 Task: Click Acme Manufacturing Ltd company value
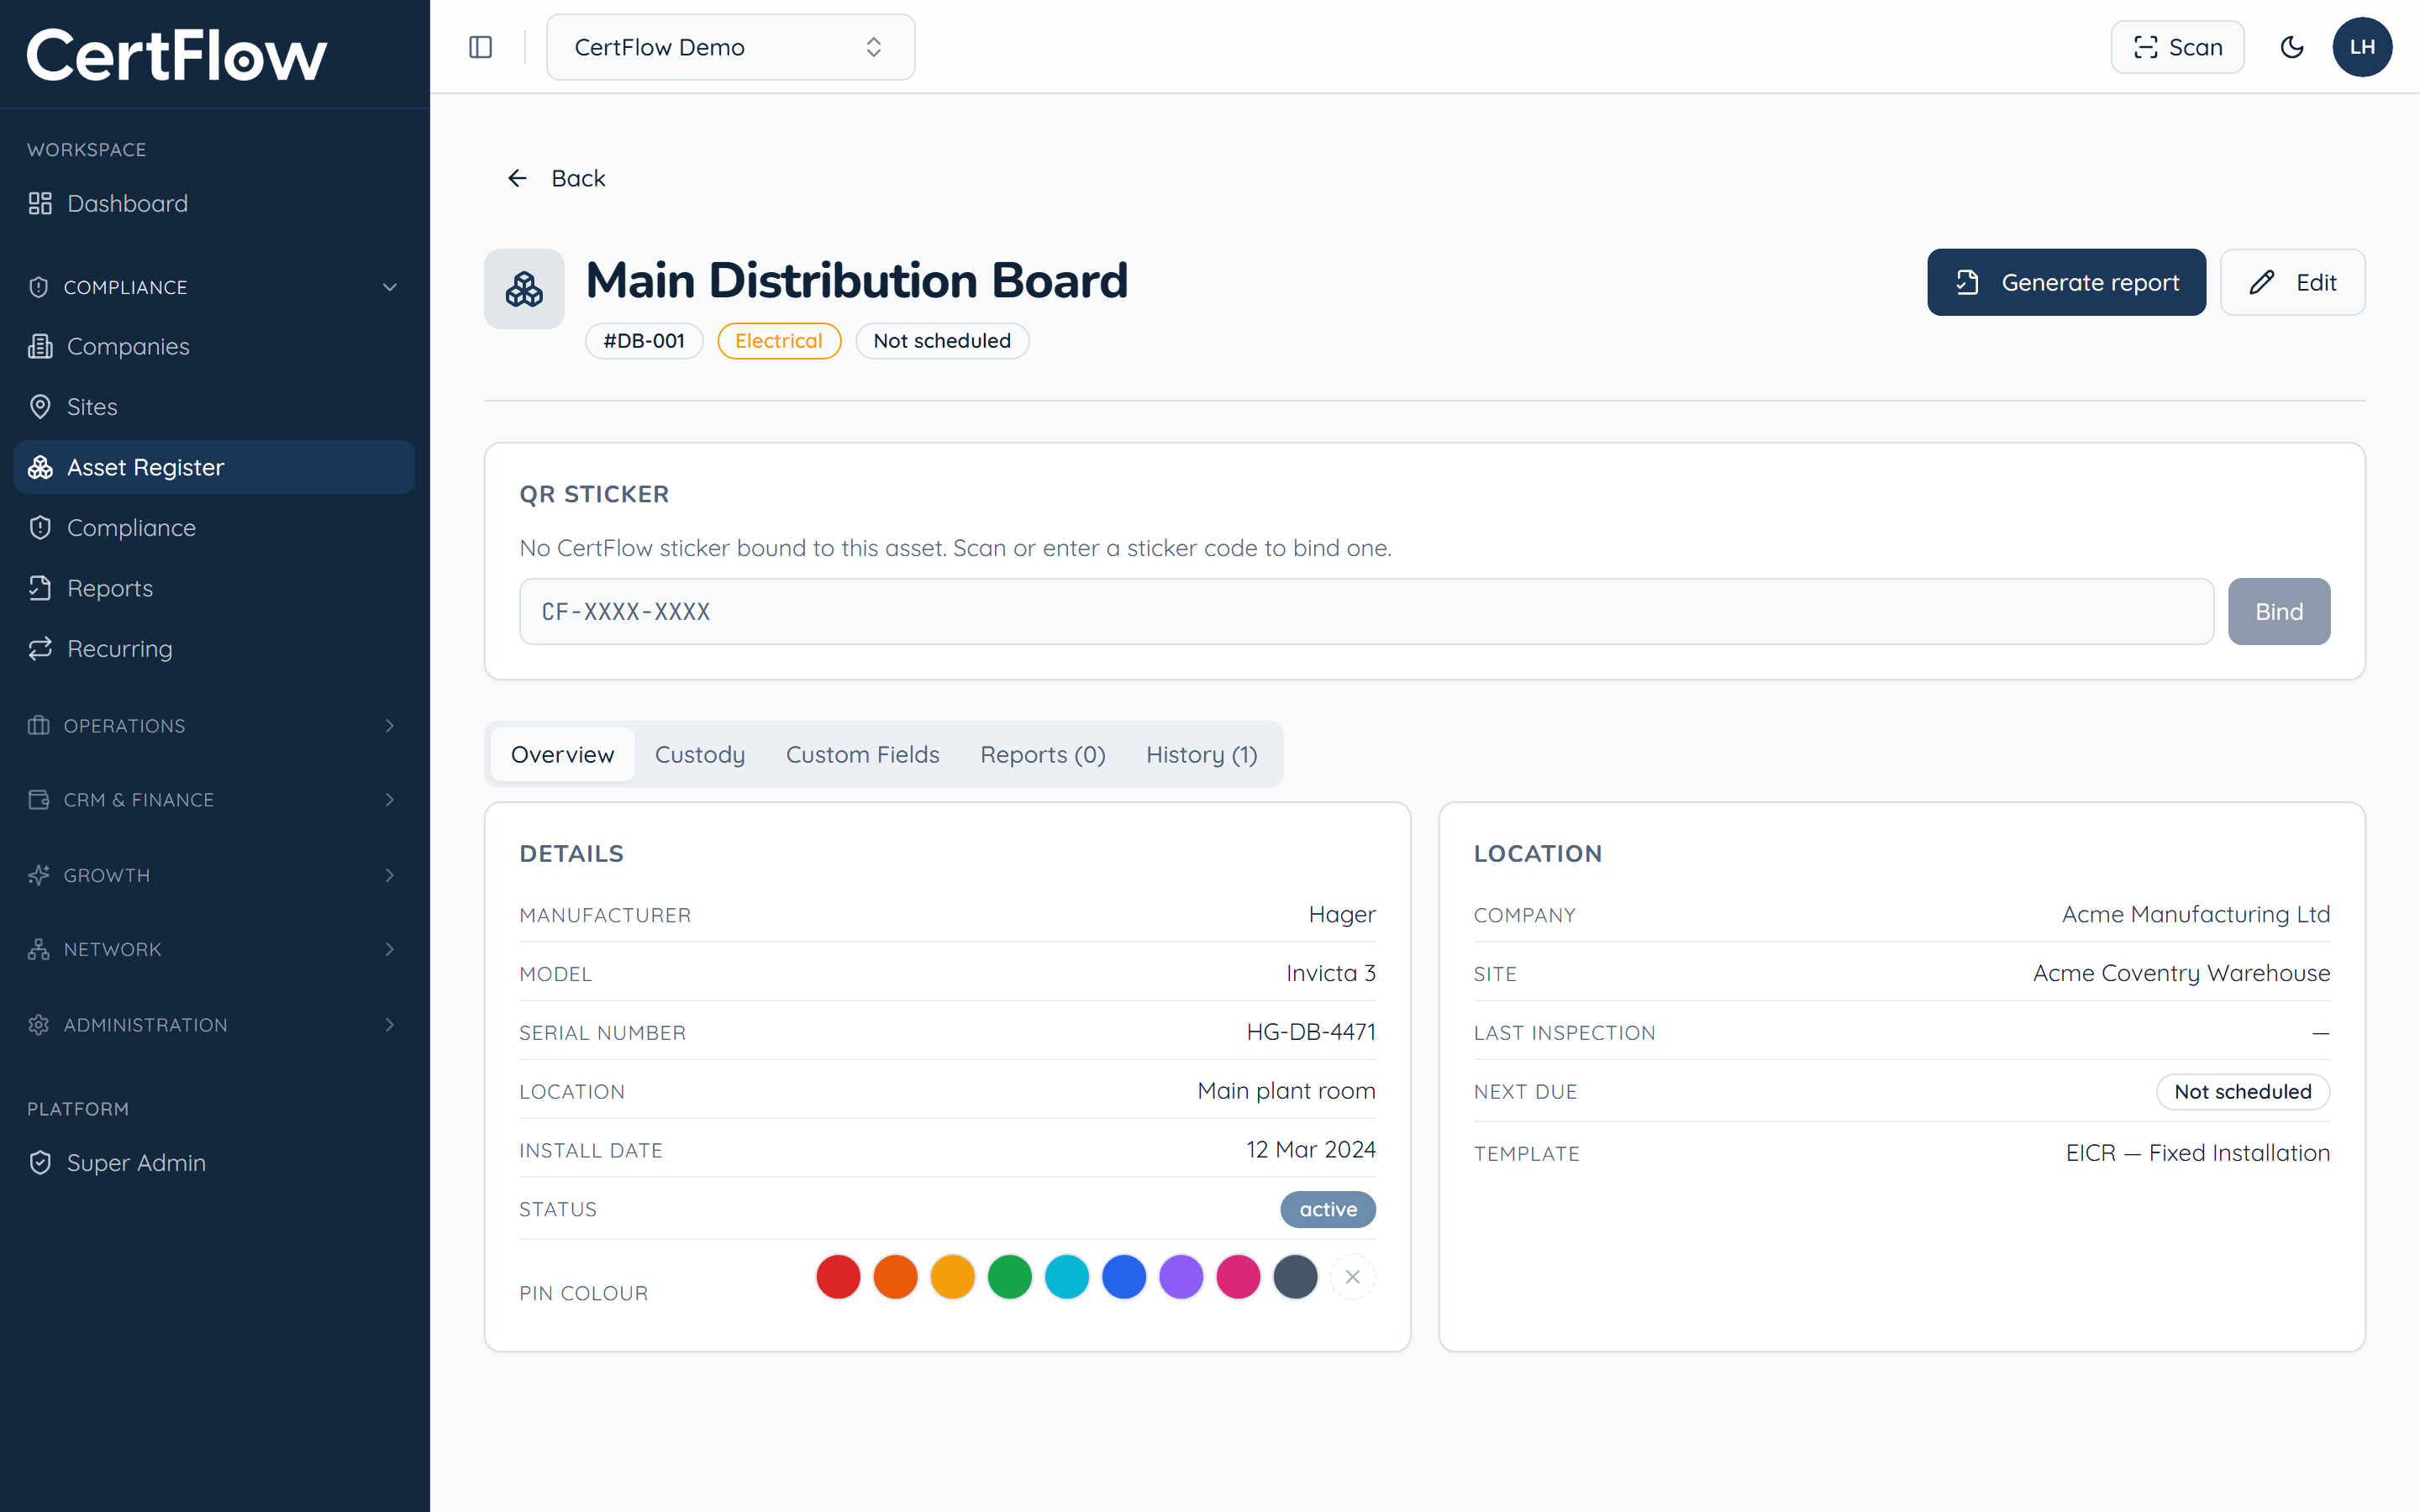2196,915
